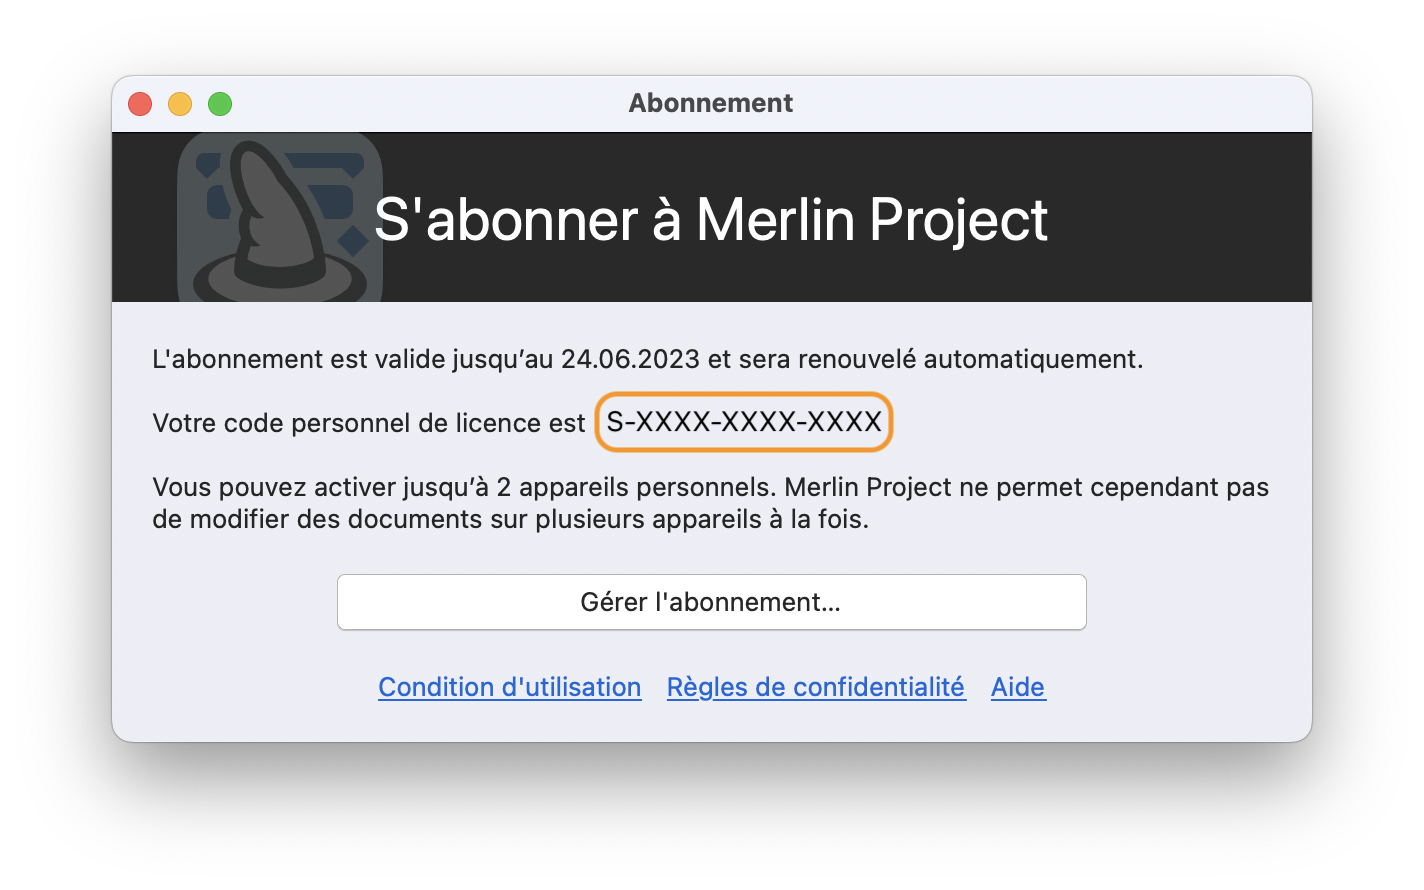Click the green zoom window control
Image resolution: width=1424 pixels, height=890 pixels.
(220, 103)
